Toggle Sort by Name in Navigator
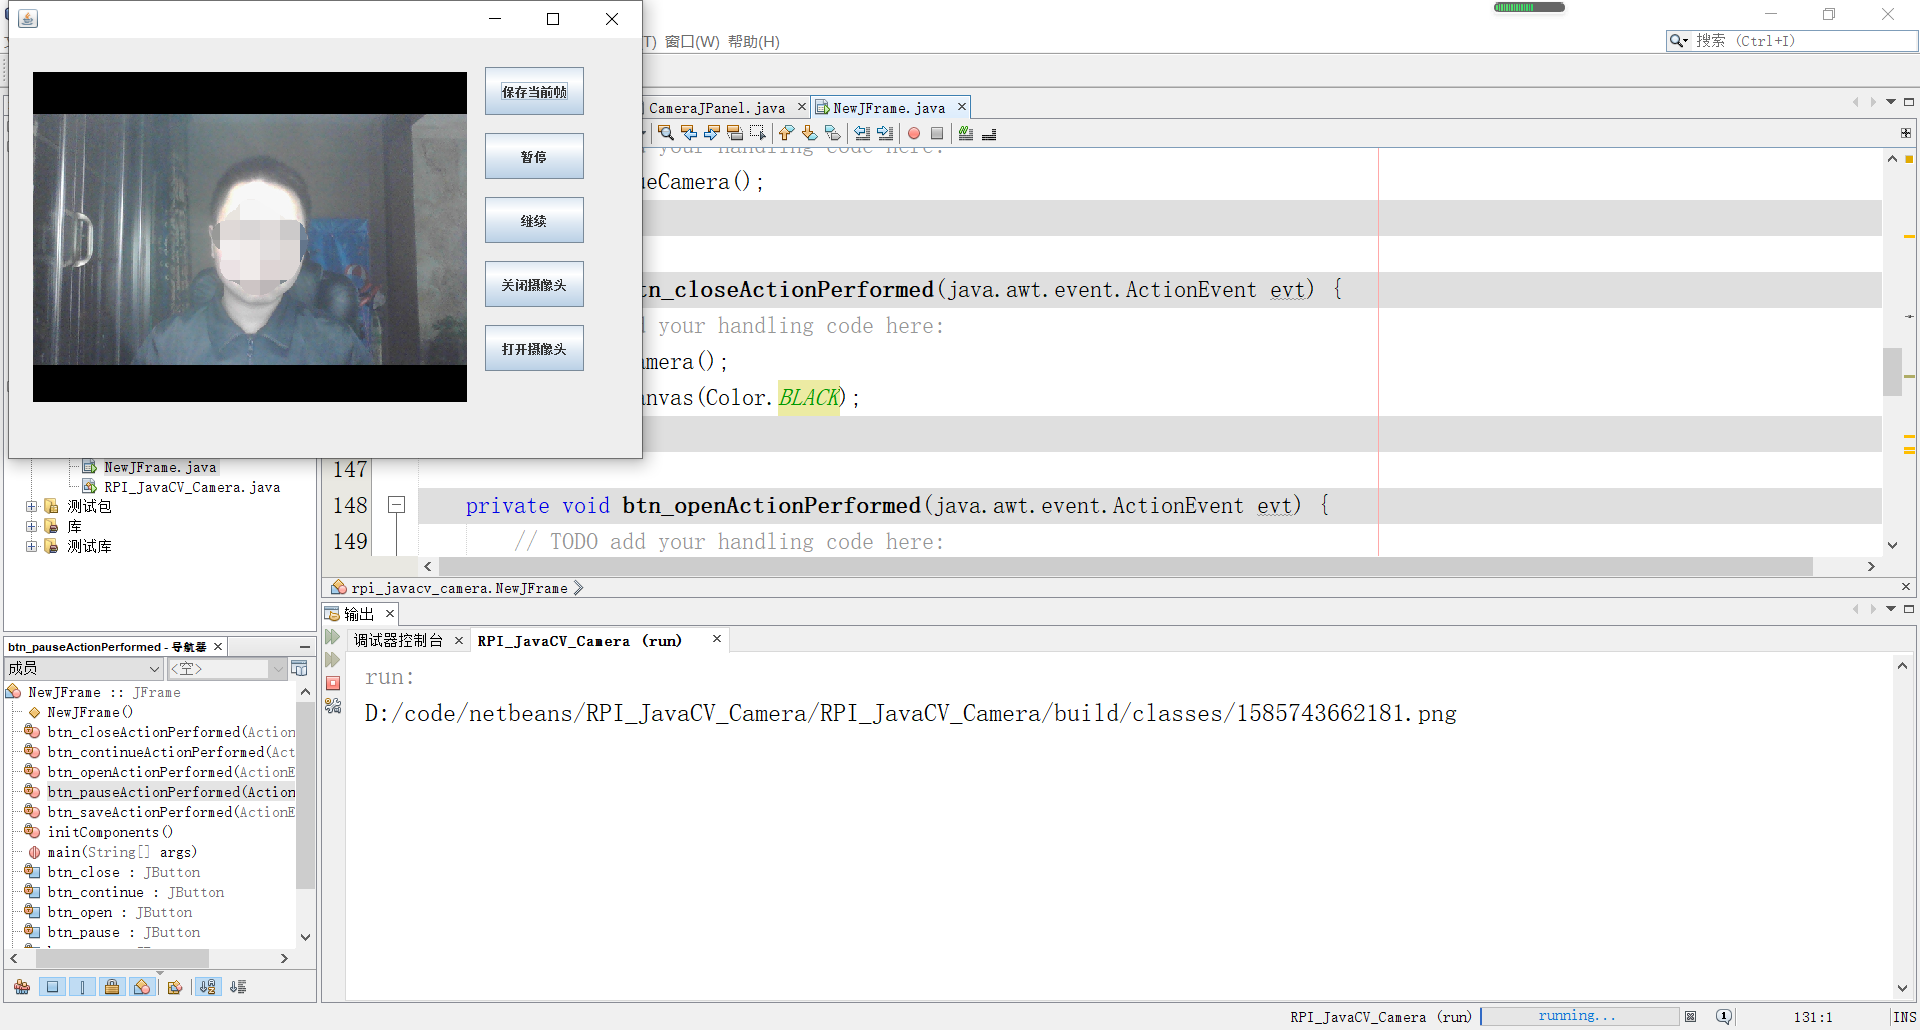This screenshot has height=1030, width=1920. coord(207,987)
